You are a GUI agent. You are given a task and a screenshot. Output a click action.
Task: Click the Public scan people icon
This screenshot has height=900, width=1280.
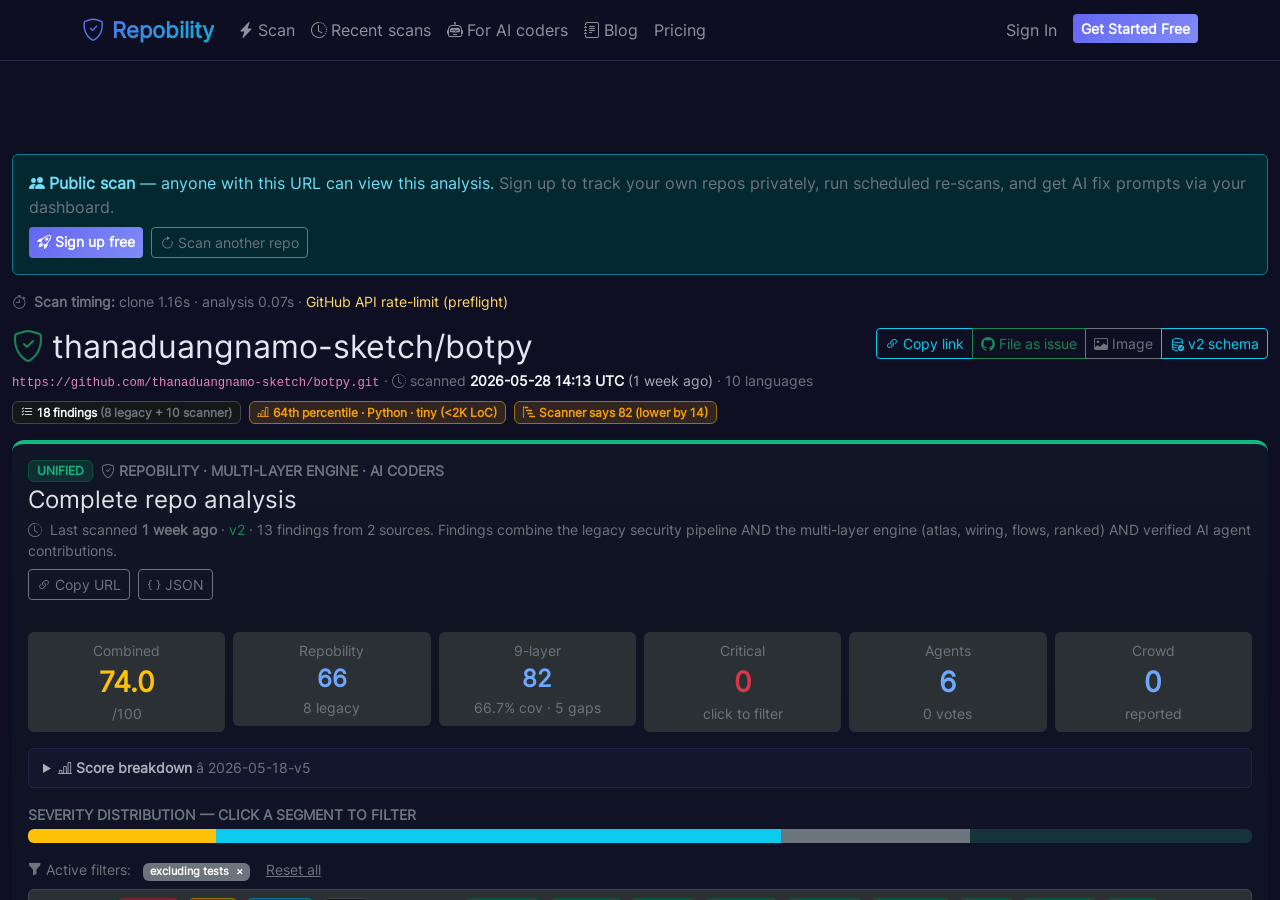coord(37,183)
